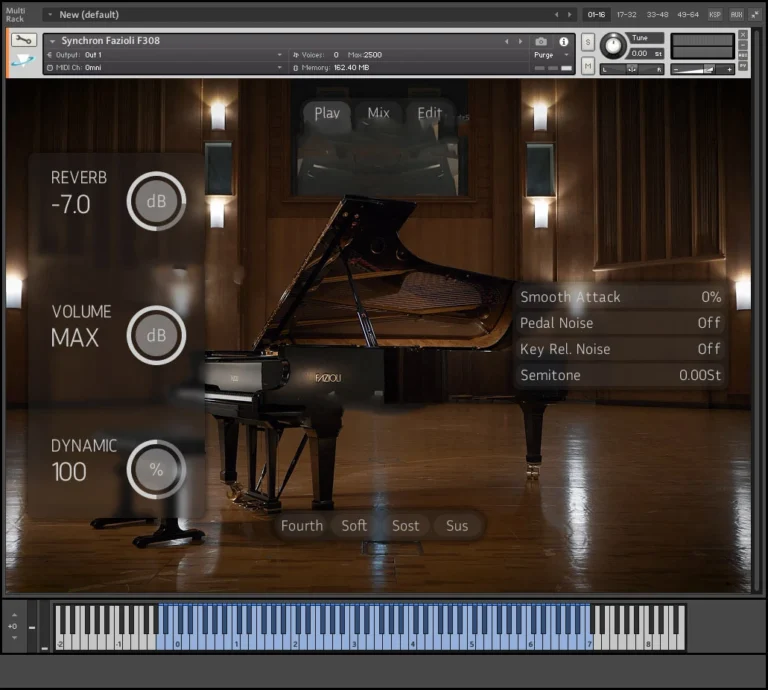Load the next instrument using the right arrow
This screenshot has height=690, width=768.
[x=520, y=42]
